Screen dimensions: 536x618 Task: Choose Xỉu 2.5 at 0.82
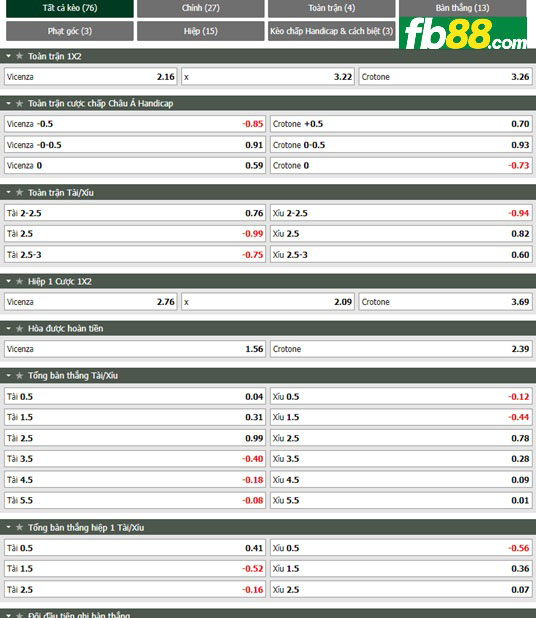point(401,234)
